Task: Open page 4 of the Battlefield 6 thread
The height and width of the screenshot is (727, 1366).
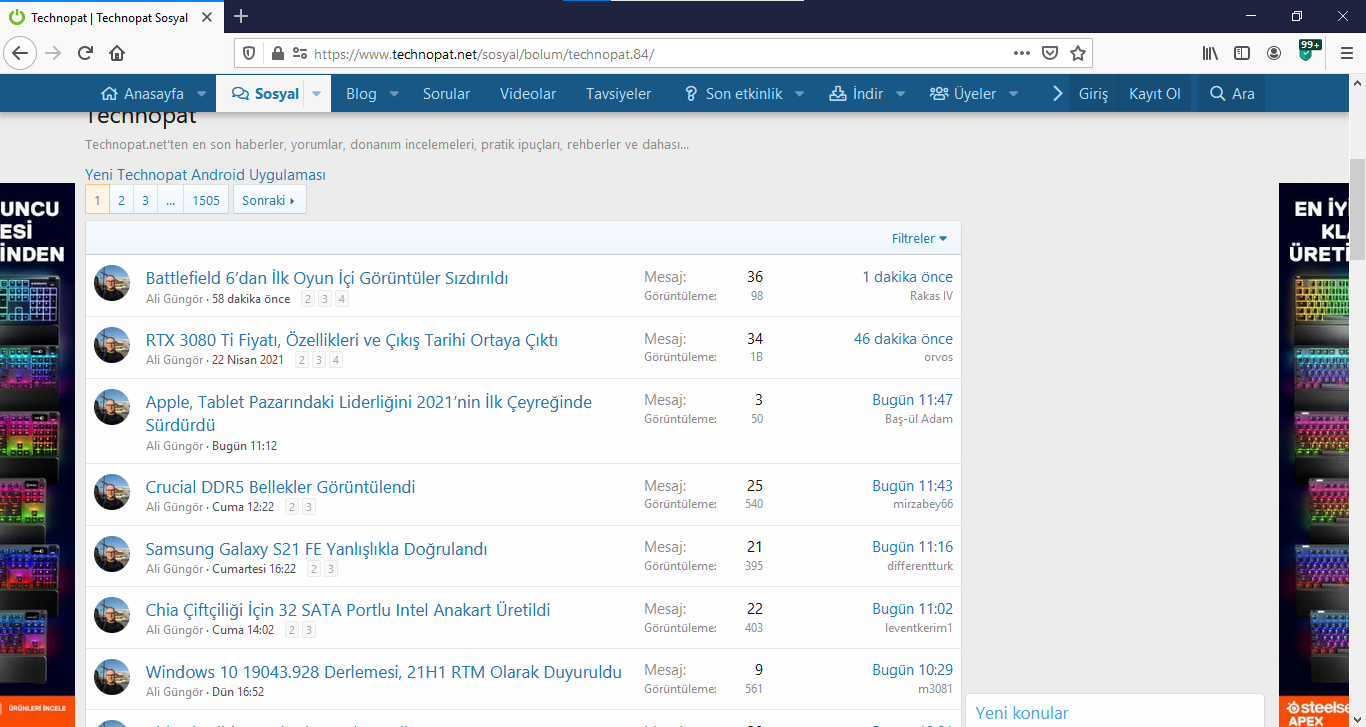Action: click(x=342, y=299)
